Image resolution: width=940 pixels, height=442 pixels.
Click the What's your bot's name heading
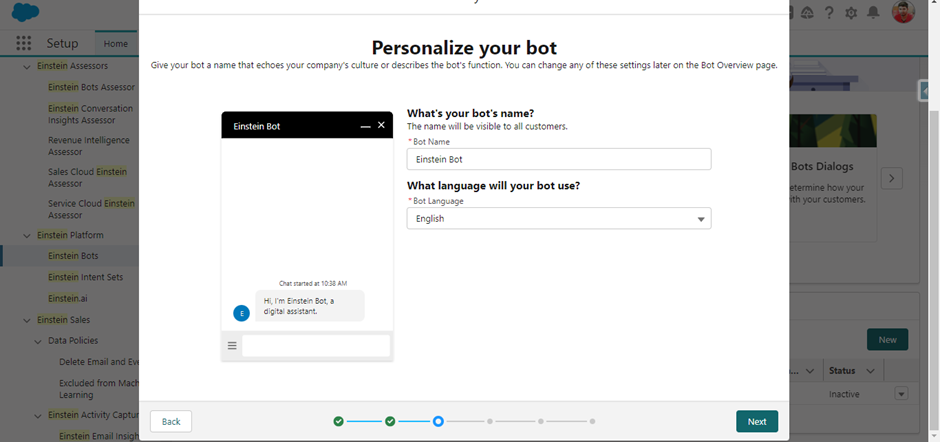(471, 113)
